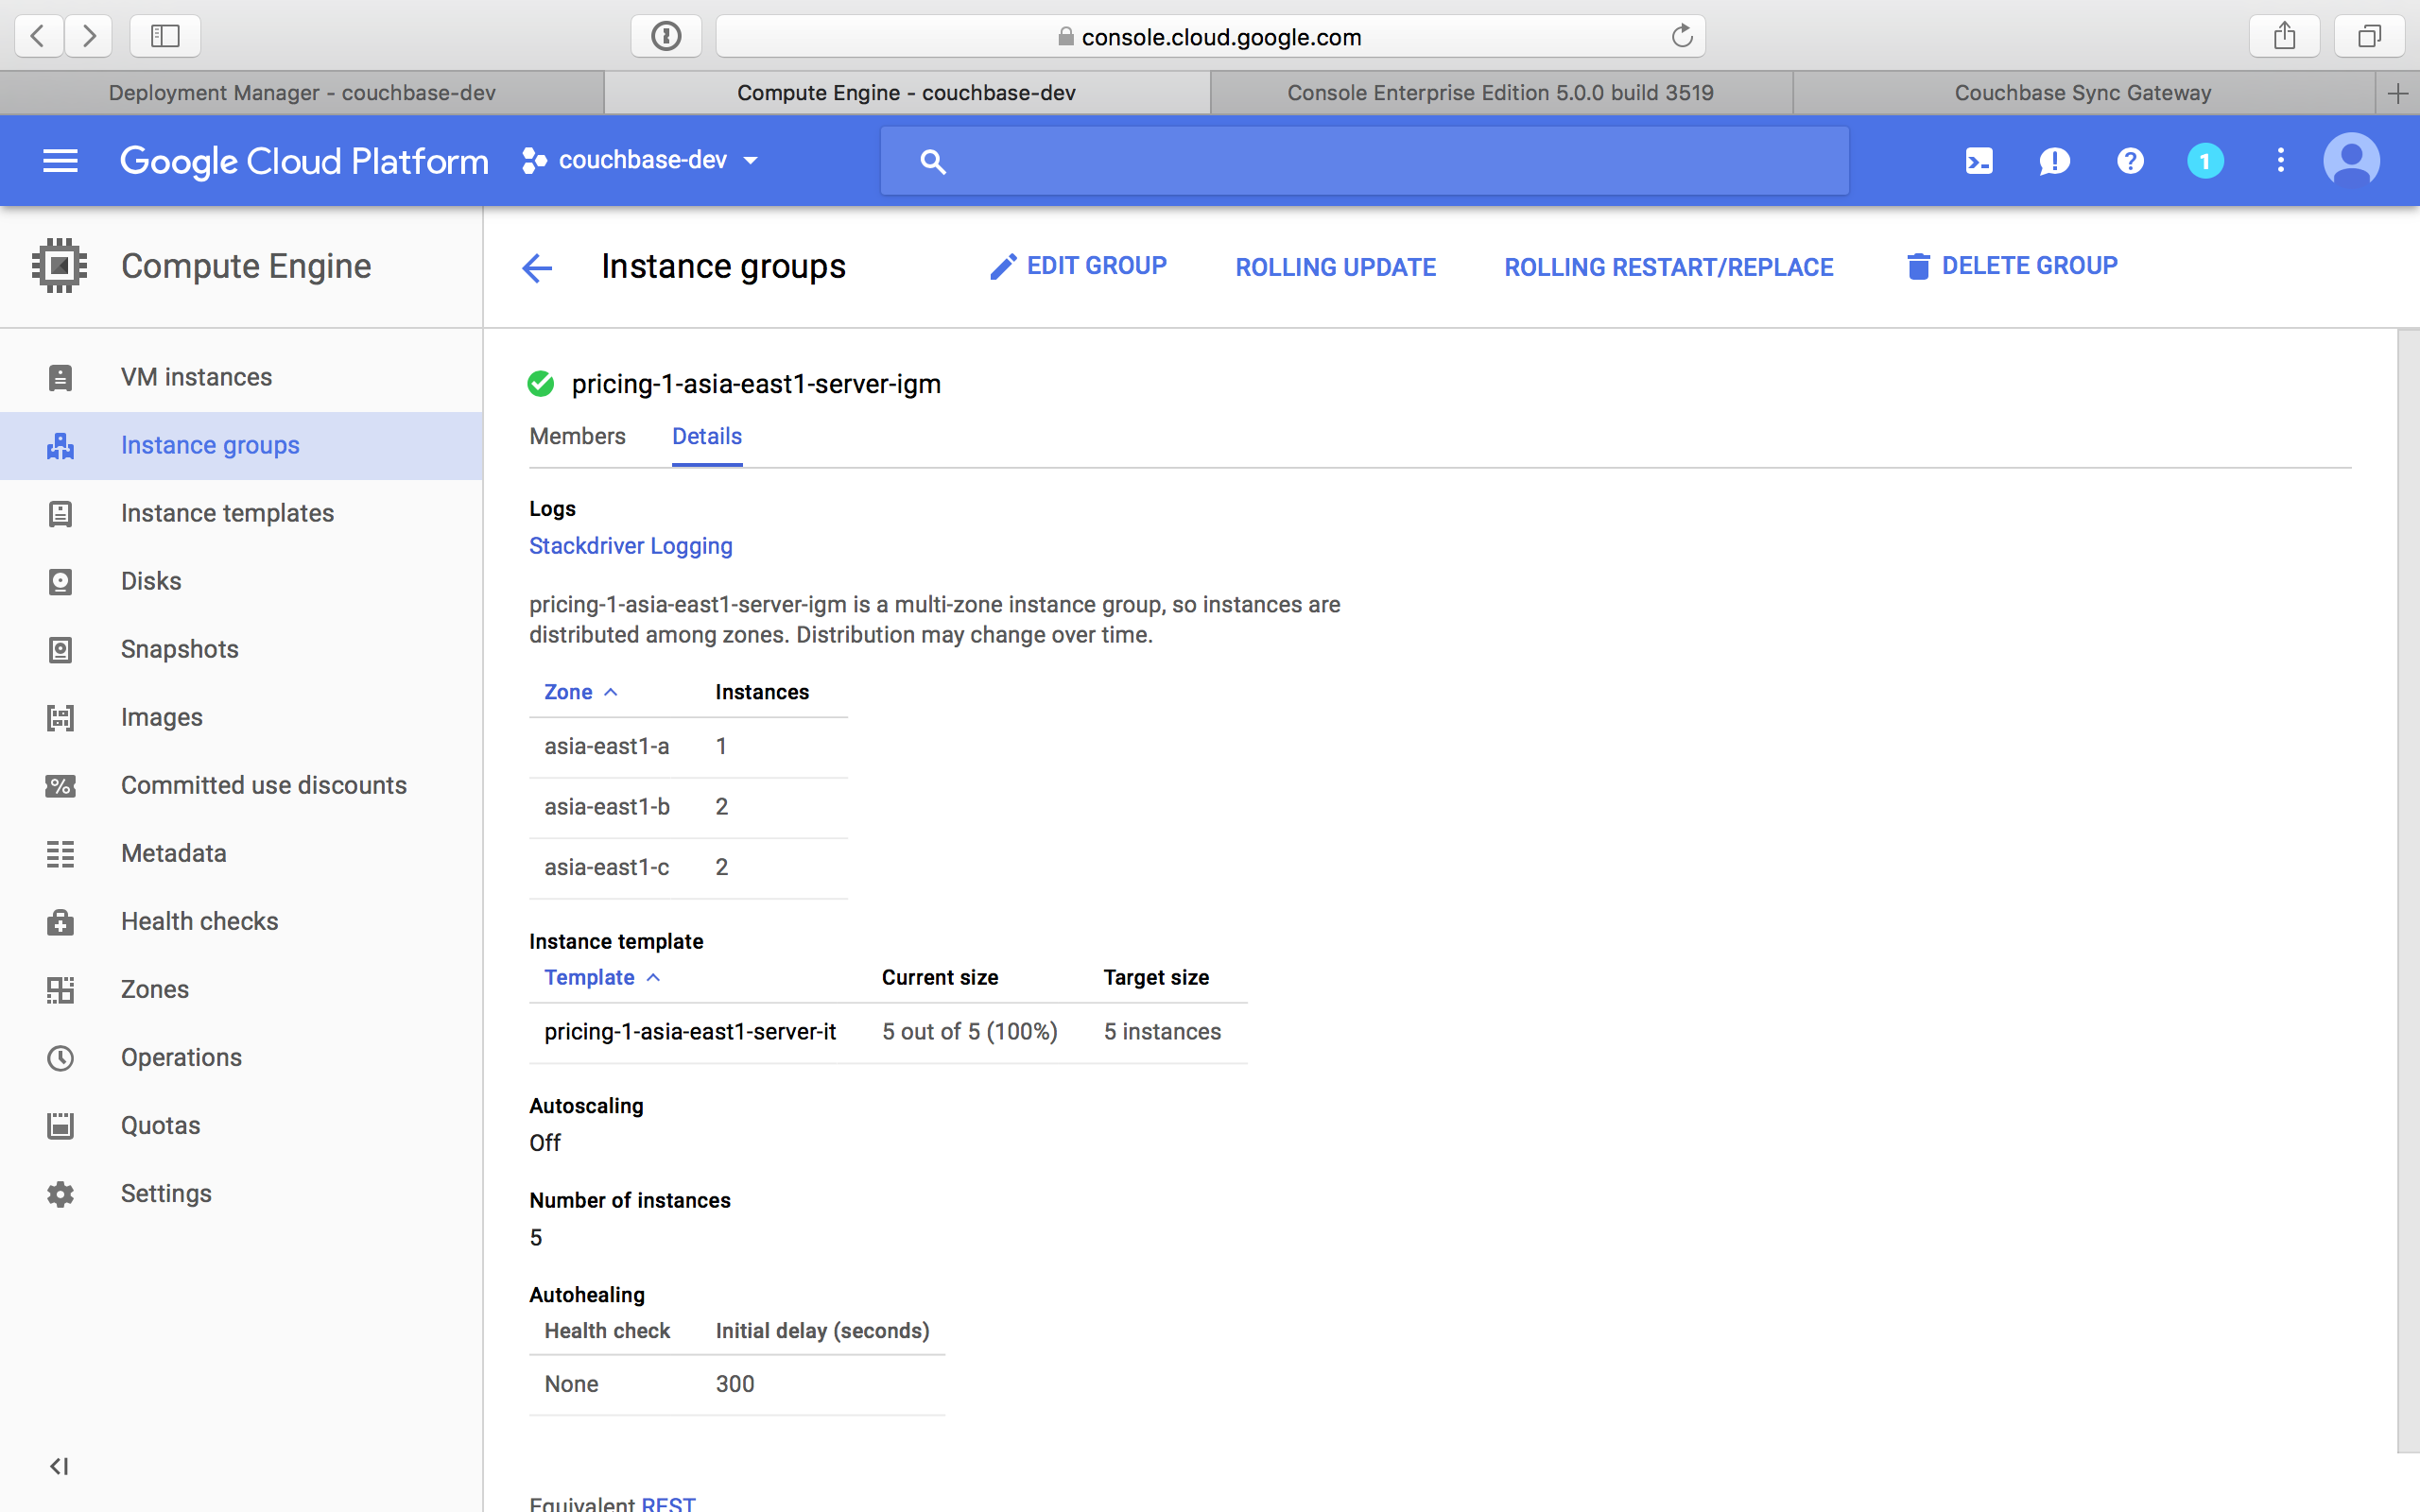Open VM instances section
This screenshot has width=2420, height=1512.
click(195, 376)
